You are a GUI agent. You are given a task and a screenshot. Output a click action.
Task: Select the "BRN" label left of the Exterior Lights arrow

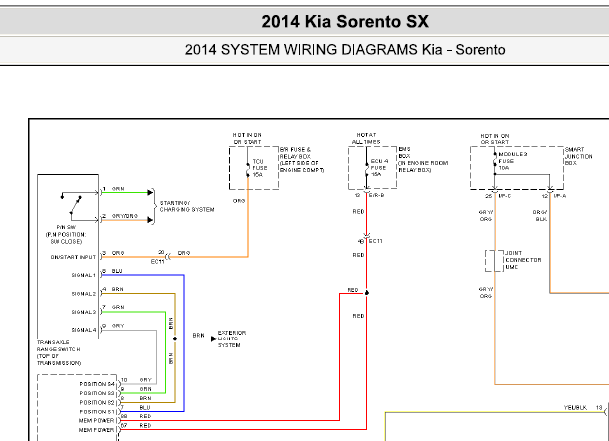coord(198,335)
